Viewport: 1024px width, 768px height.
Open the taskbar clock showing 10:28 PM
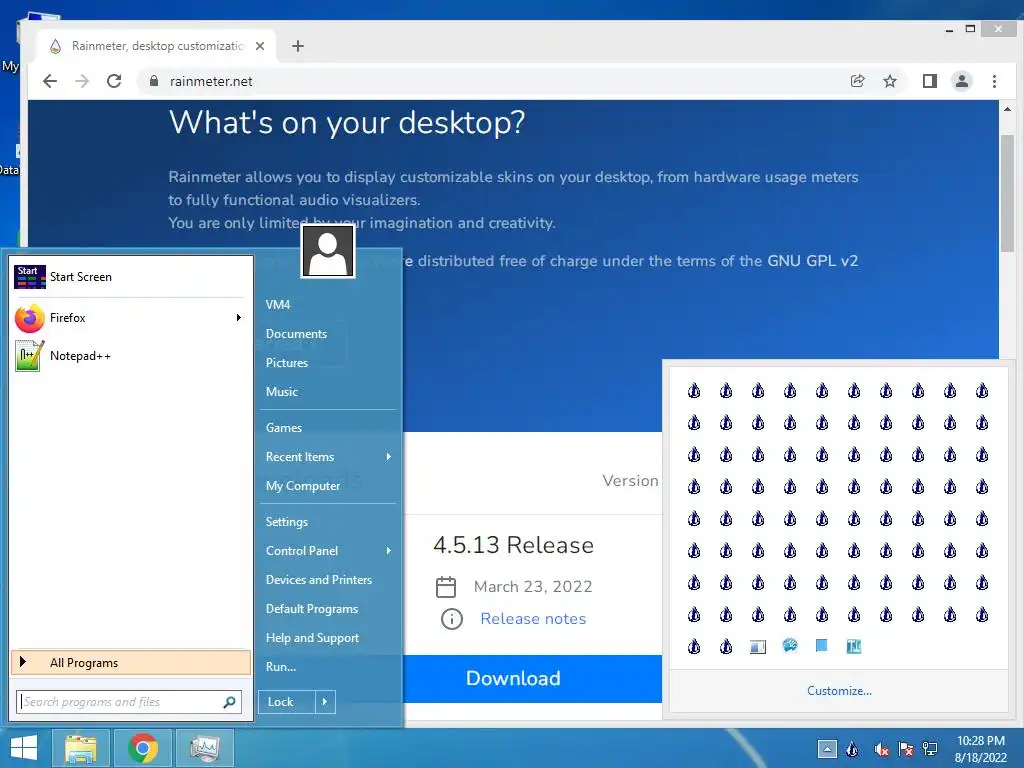[x=980, y=749]
